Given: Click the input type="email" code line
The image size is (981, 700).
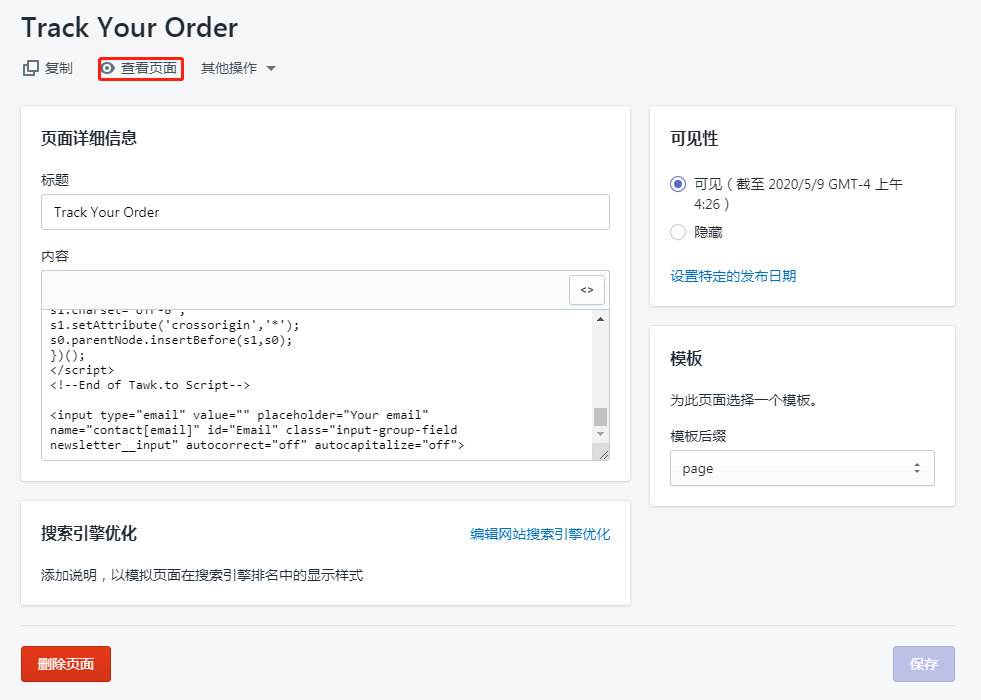Looking at the screenshot, I should pyautogui.click(x=239, y=415).
